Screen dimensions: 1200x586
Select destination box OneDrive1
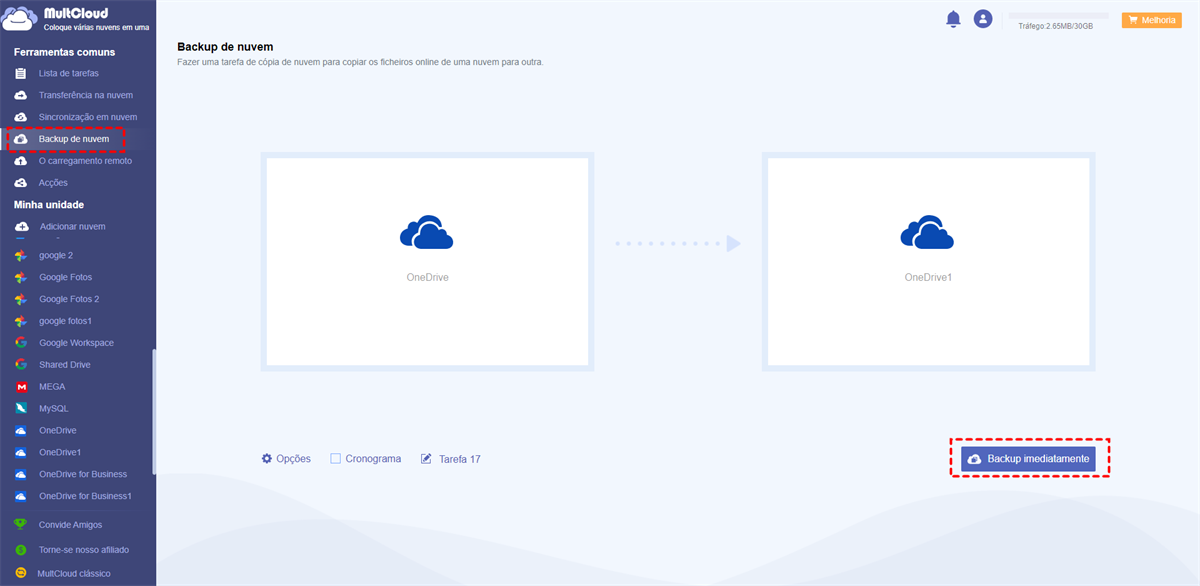tap(928, 261)
